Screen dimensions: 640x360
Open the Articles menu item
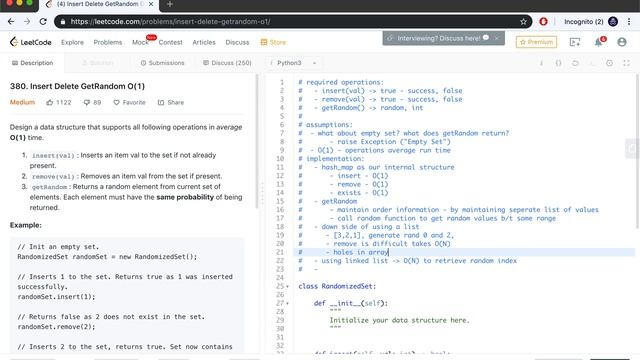coord(204,42)
